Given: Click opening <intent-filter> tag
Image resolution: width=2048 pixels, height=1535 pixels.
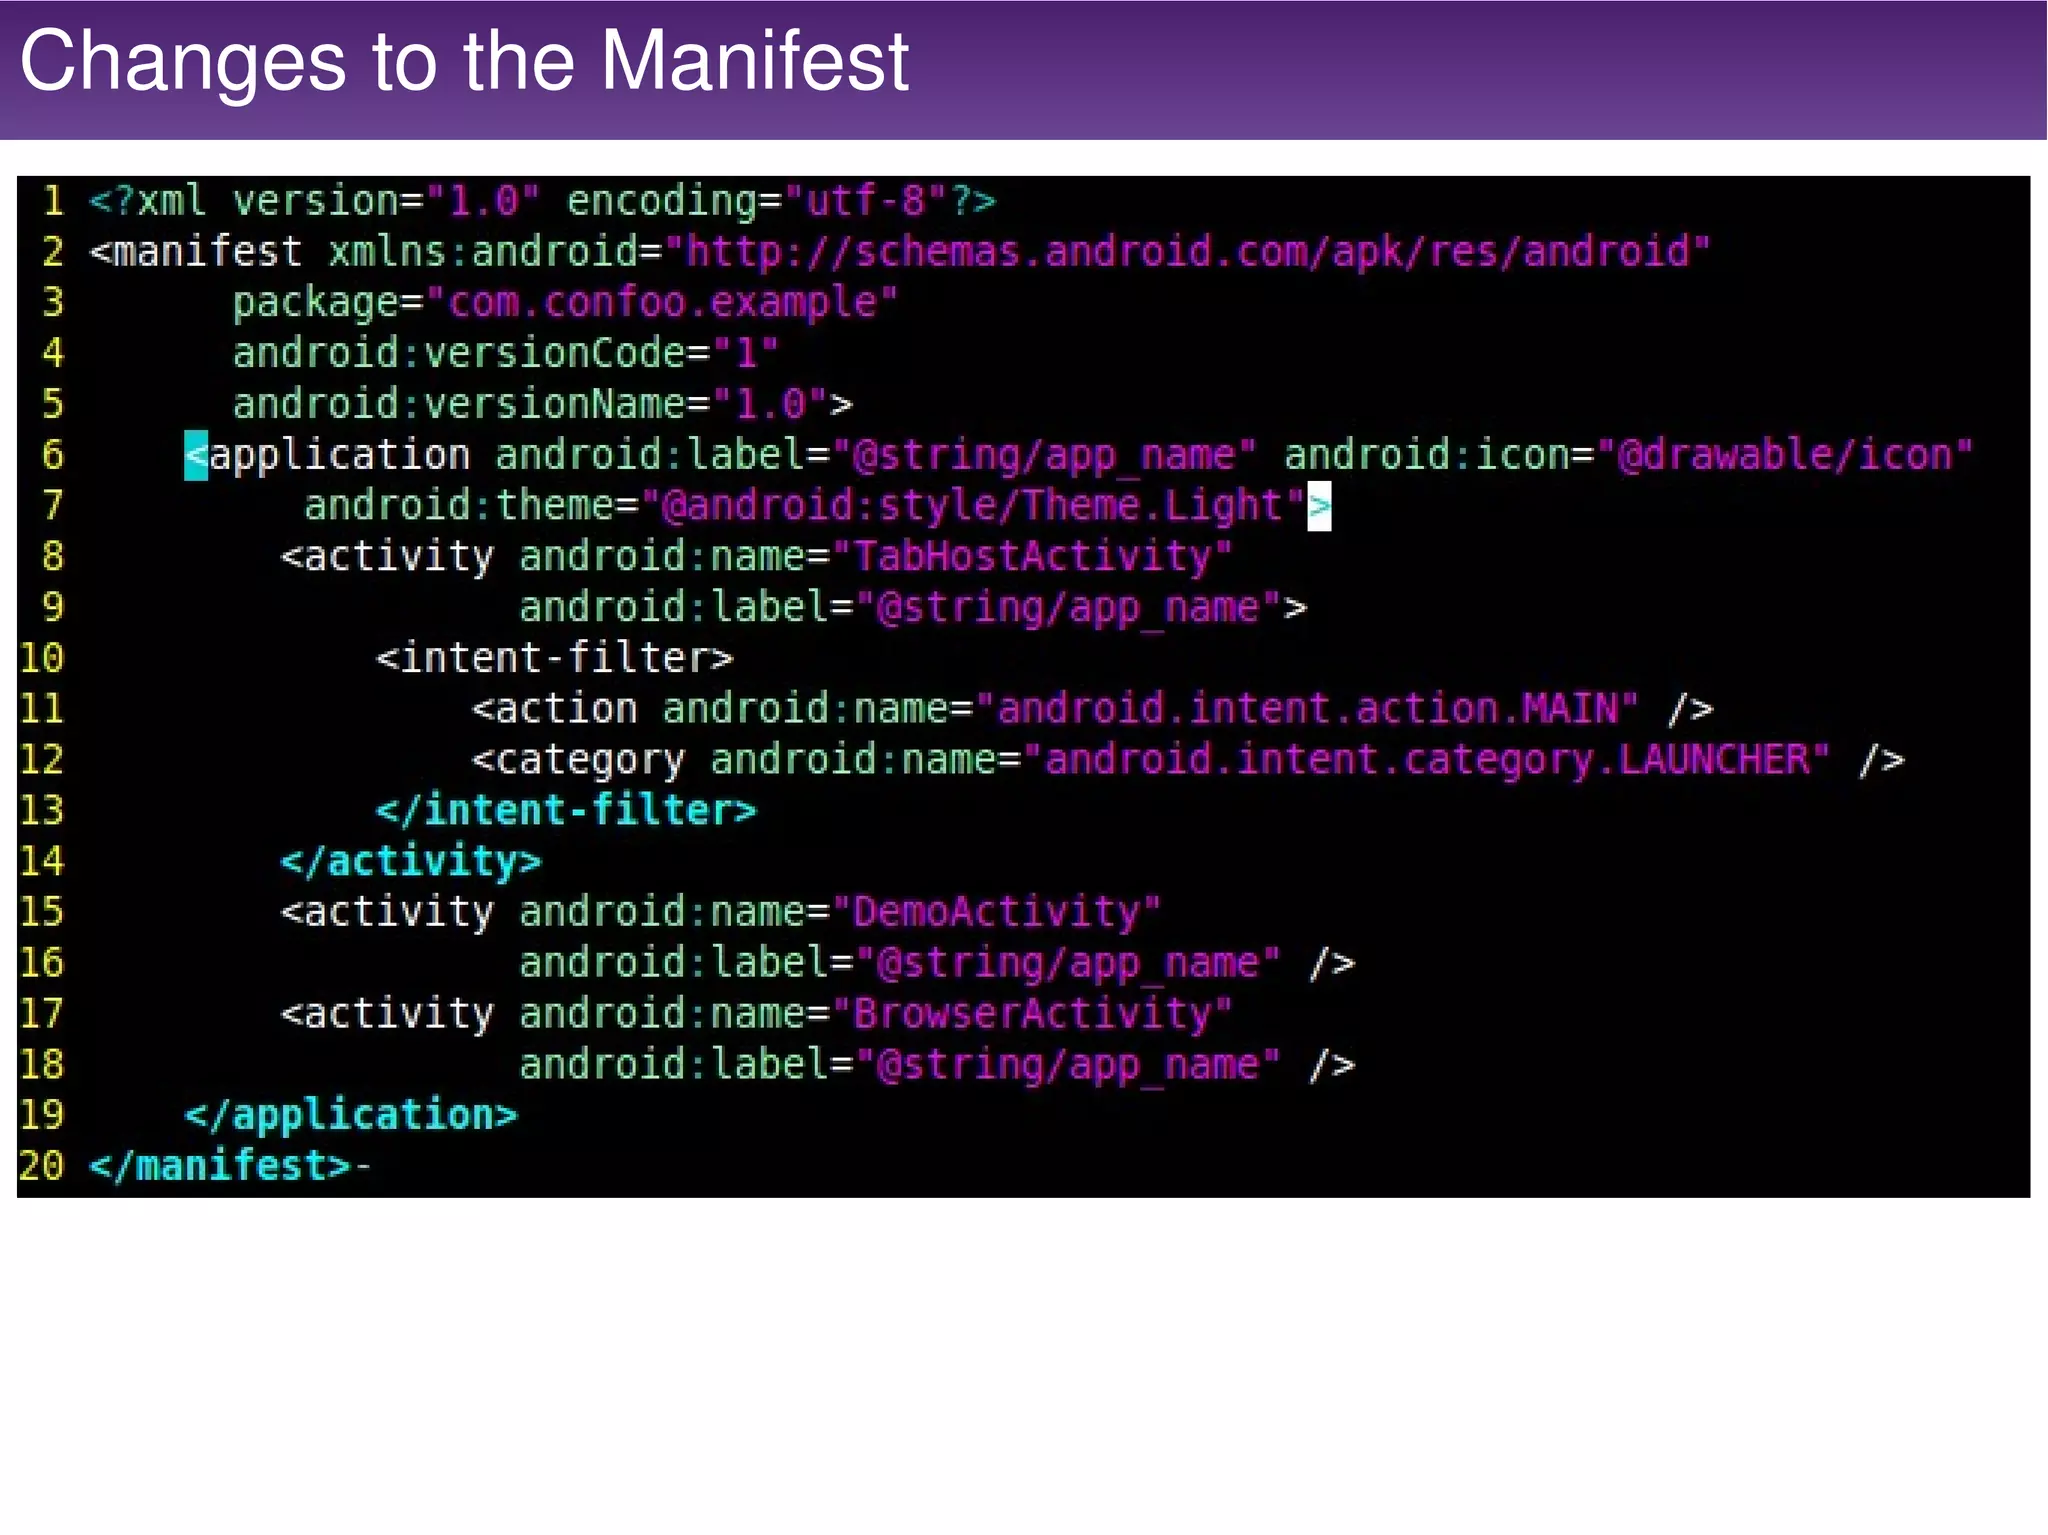Looking at the screenshot, I should [554, 658].
